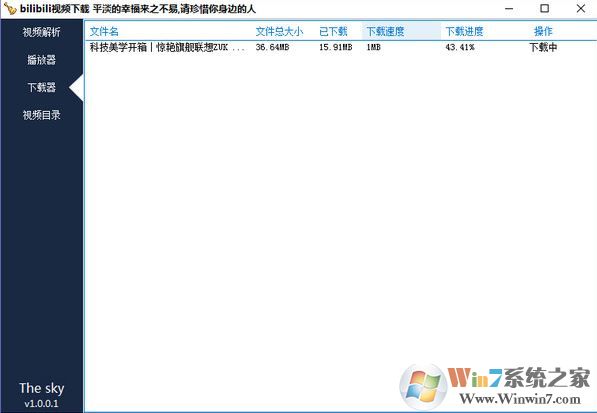Click the 下载中 status cell
Image resolution: width=597 pixels, height=413 pixels.
(543, 48)
